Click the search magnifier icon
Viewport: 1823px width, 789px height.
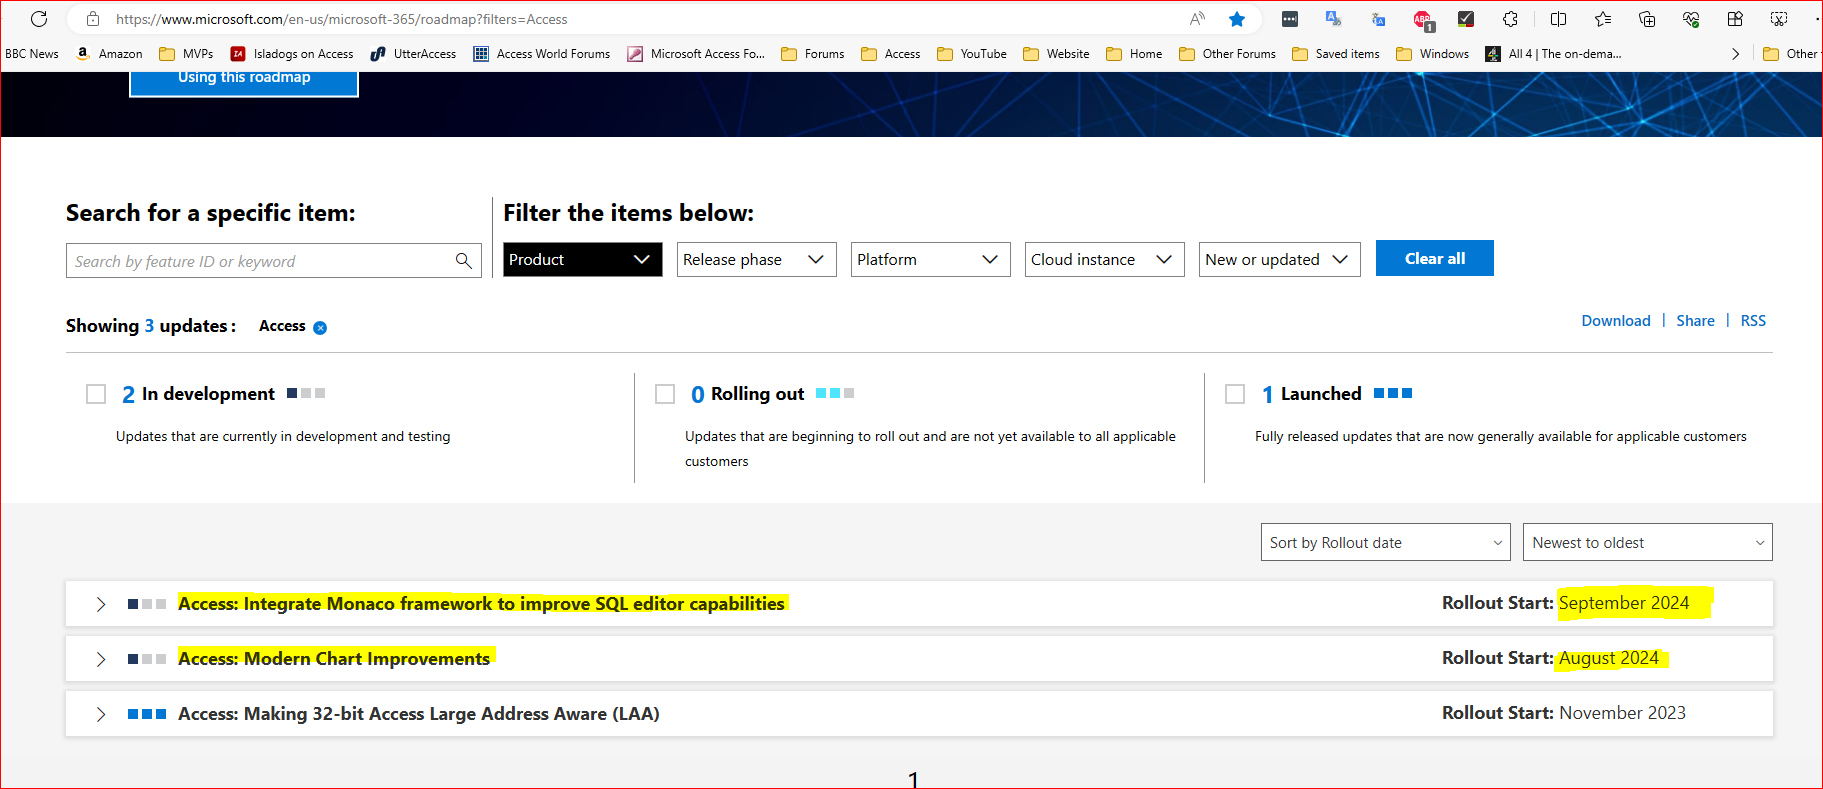click(x=463, y=261)
